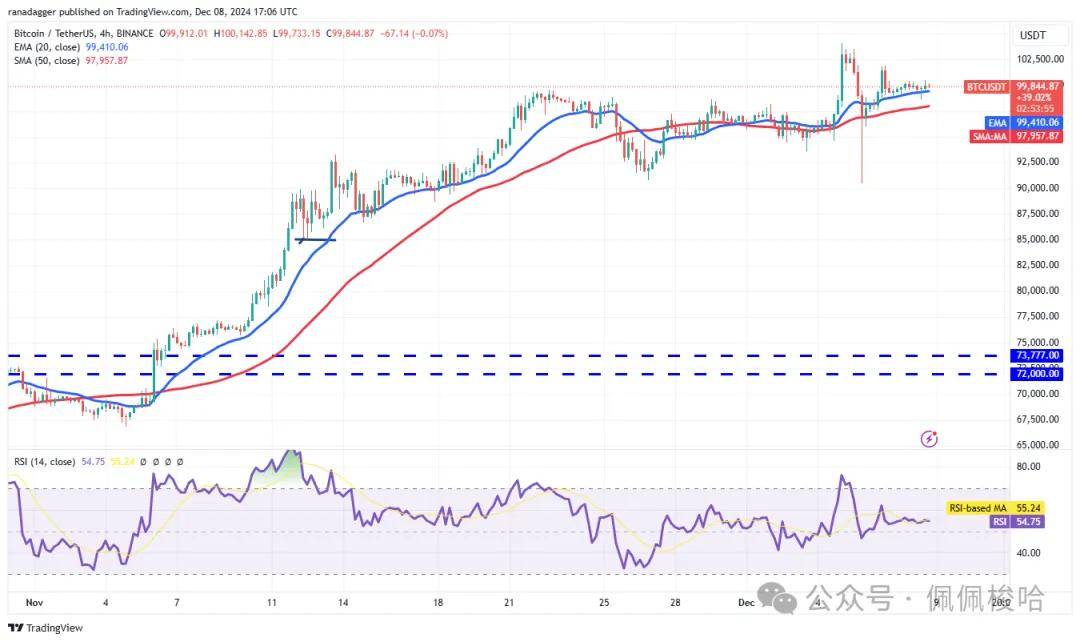Click the WeChat logo in the watermark
This screenshot has height=642, width=1080.
point(778,597)
